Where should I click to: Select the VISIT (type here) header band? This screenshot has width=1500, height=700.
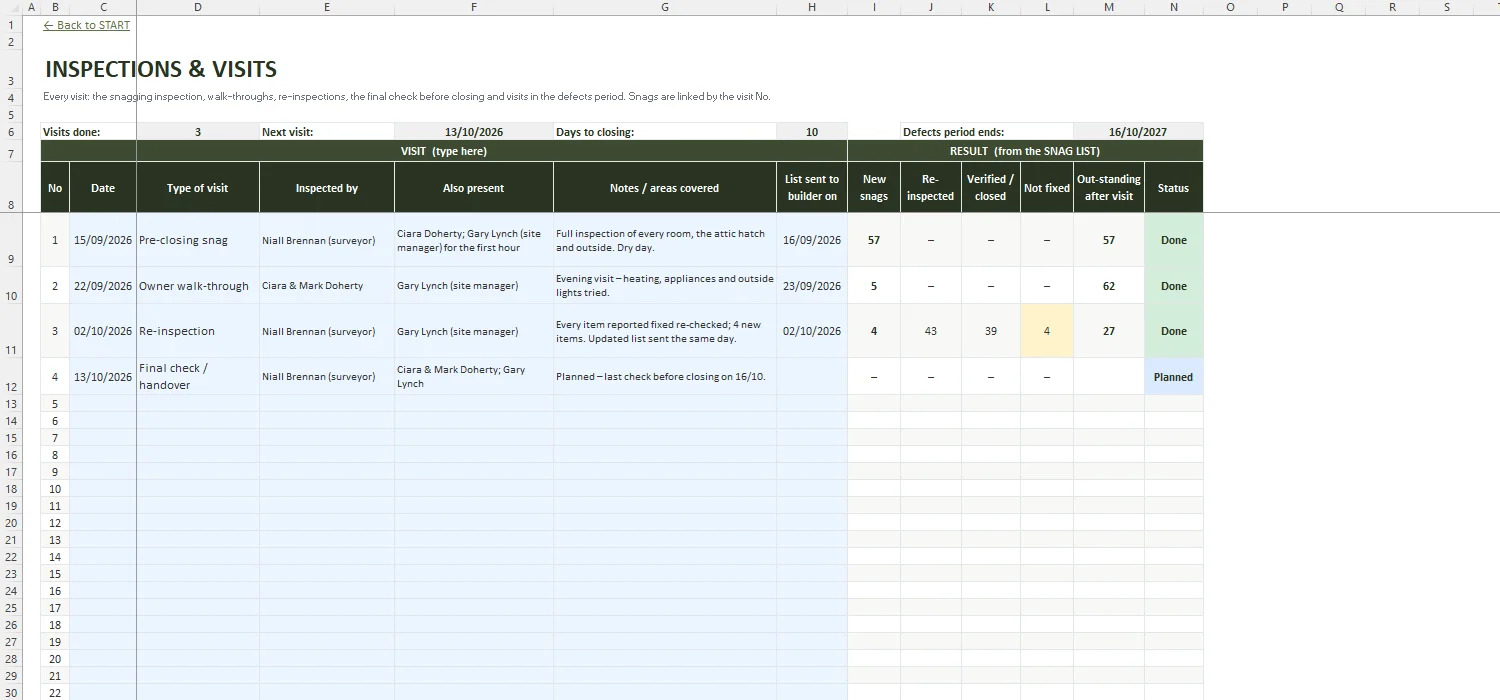click(x=444, y=151)
